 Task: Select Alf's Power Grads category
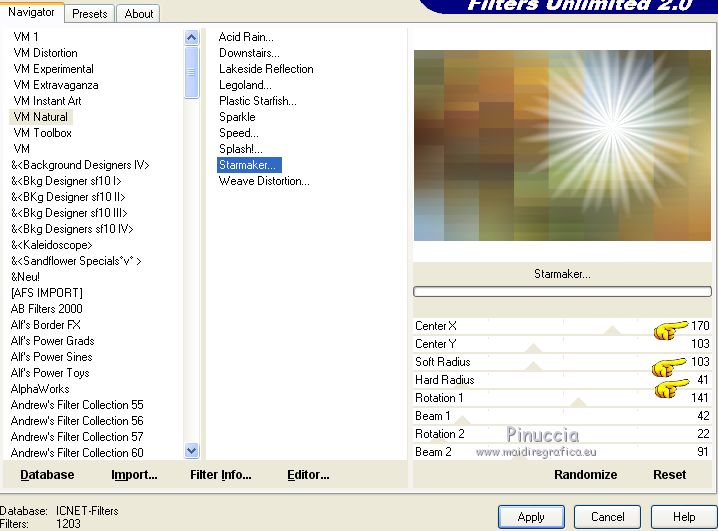(53, 341)
